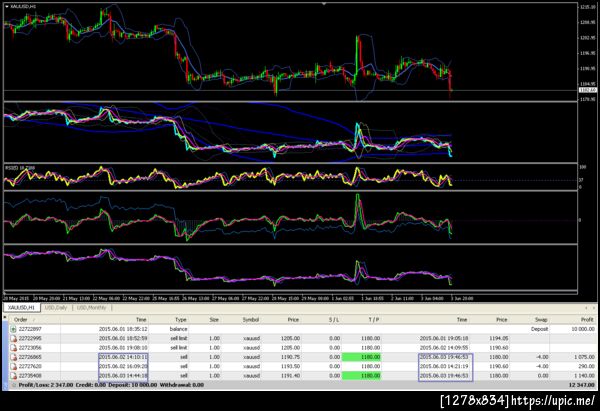The image size is (600, 411).
Task: Sort by the Symbol column header
Action: click(x=251, y=320)
